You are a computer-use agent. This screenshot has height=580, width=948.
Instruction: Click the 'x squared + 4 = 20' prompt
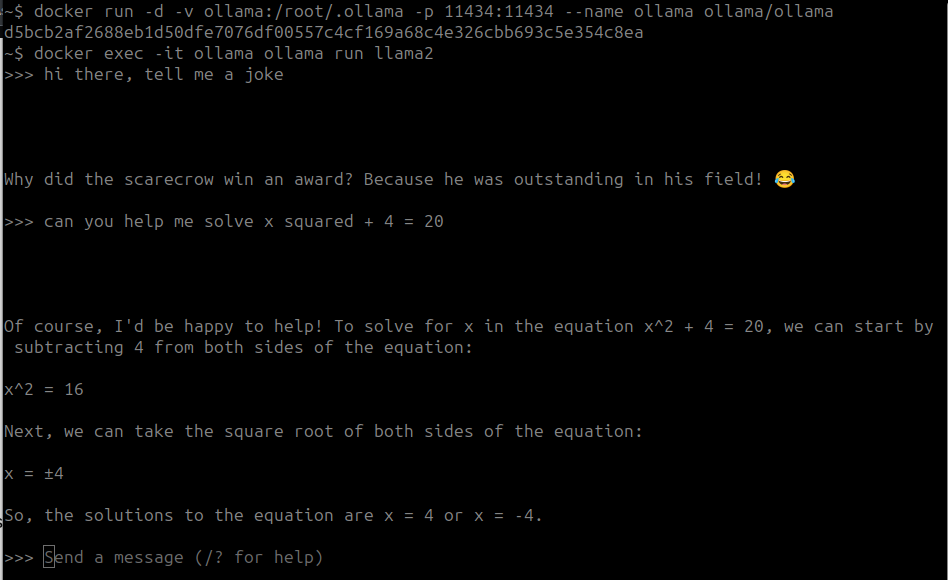point(354,221)
